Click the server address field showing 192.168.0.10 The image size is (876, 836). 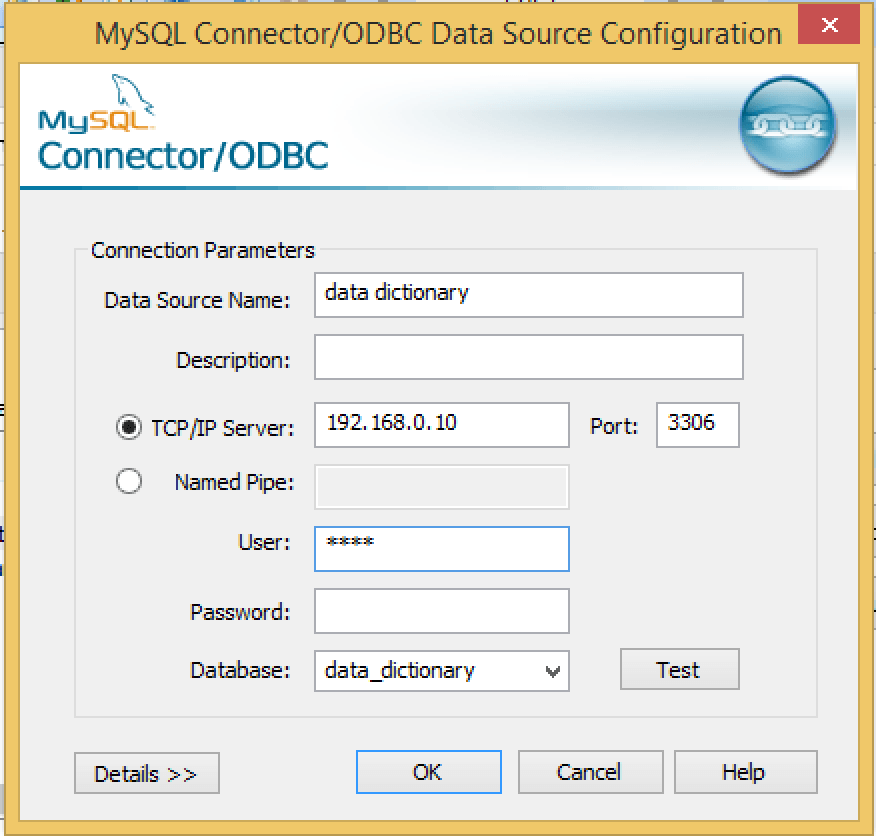tap(441, 424)
